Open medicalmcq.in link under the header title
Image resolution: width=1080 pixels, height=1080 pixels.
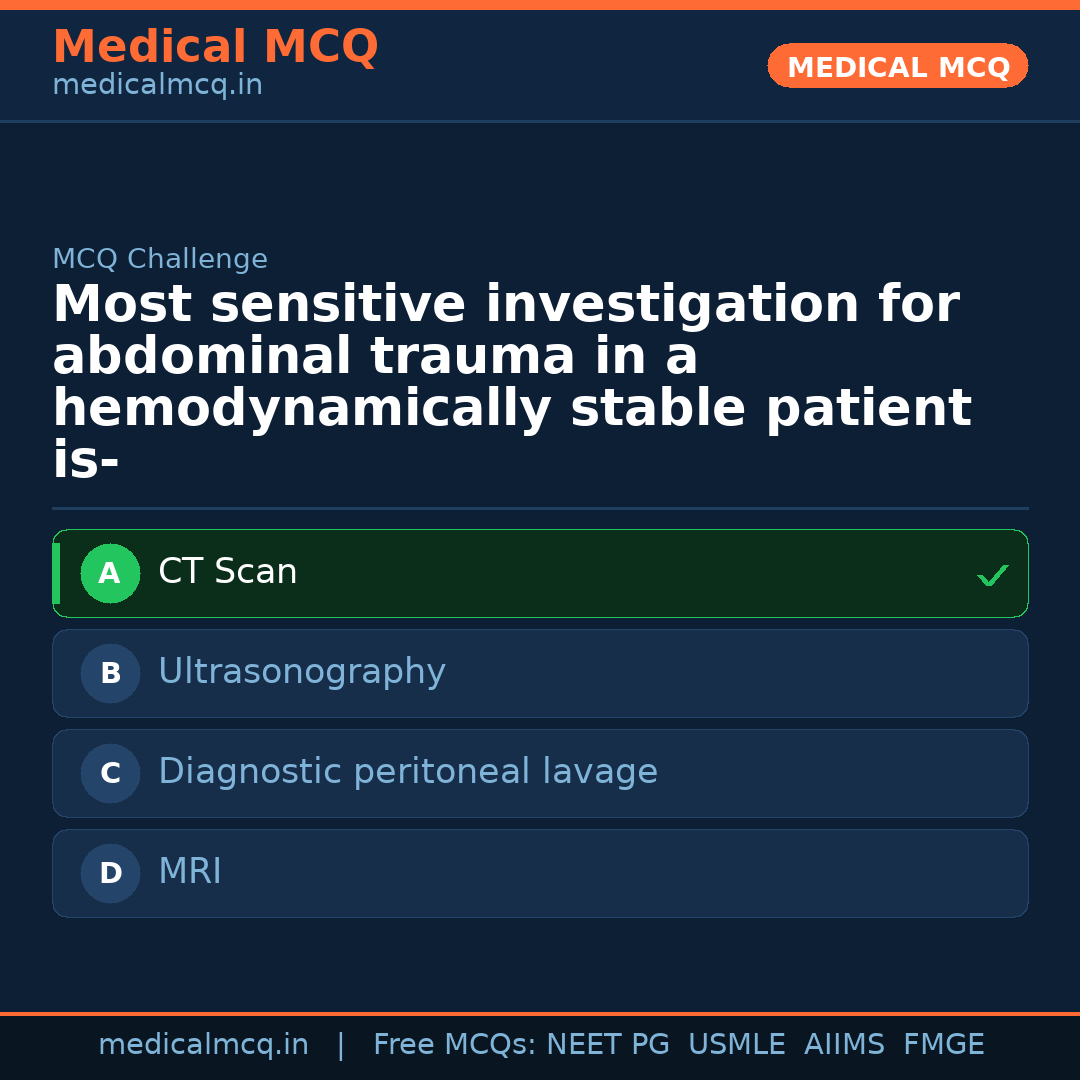(x=157, y=86)
